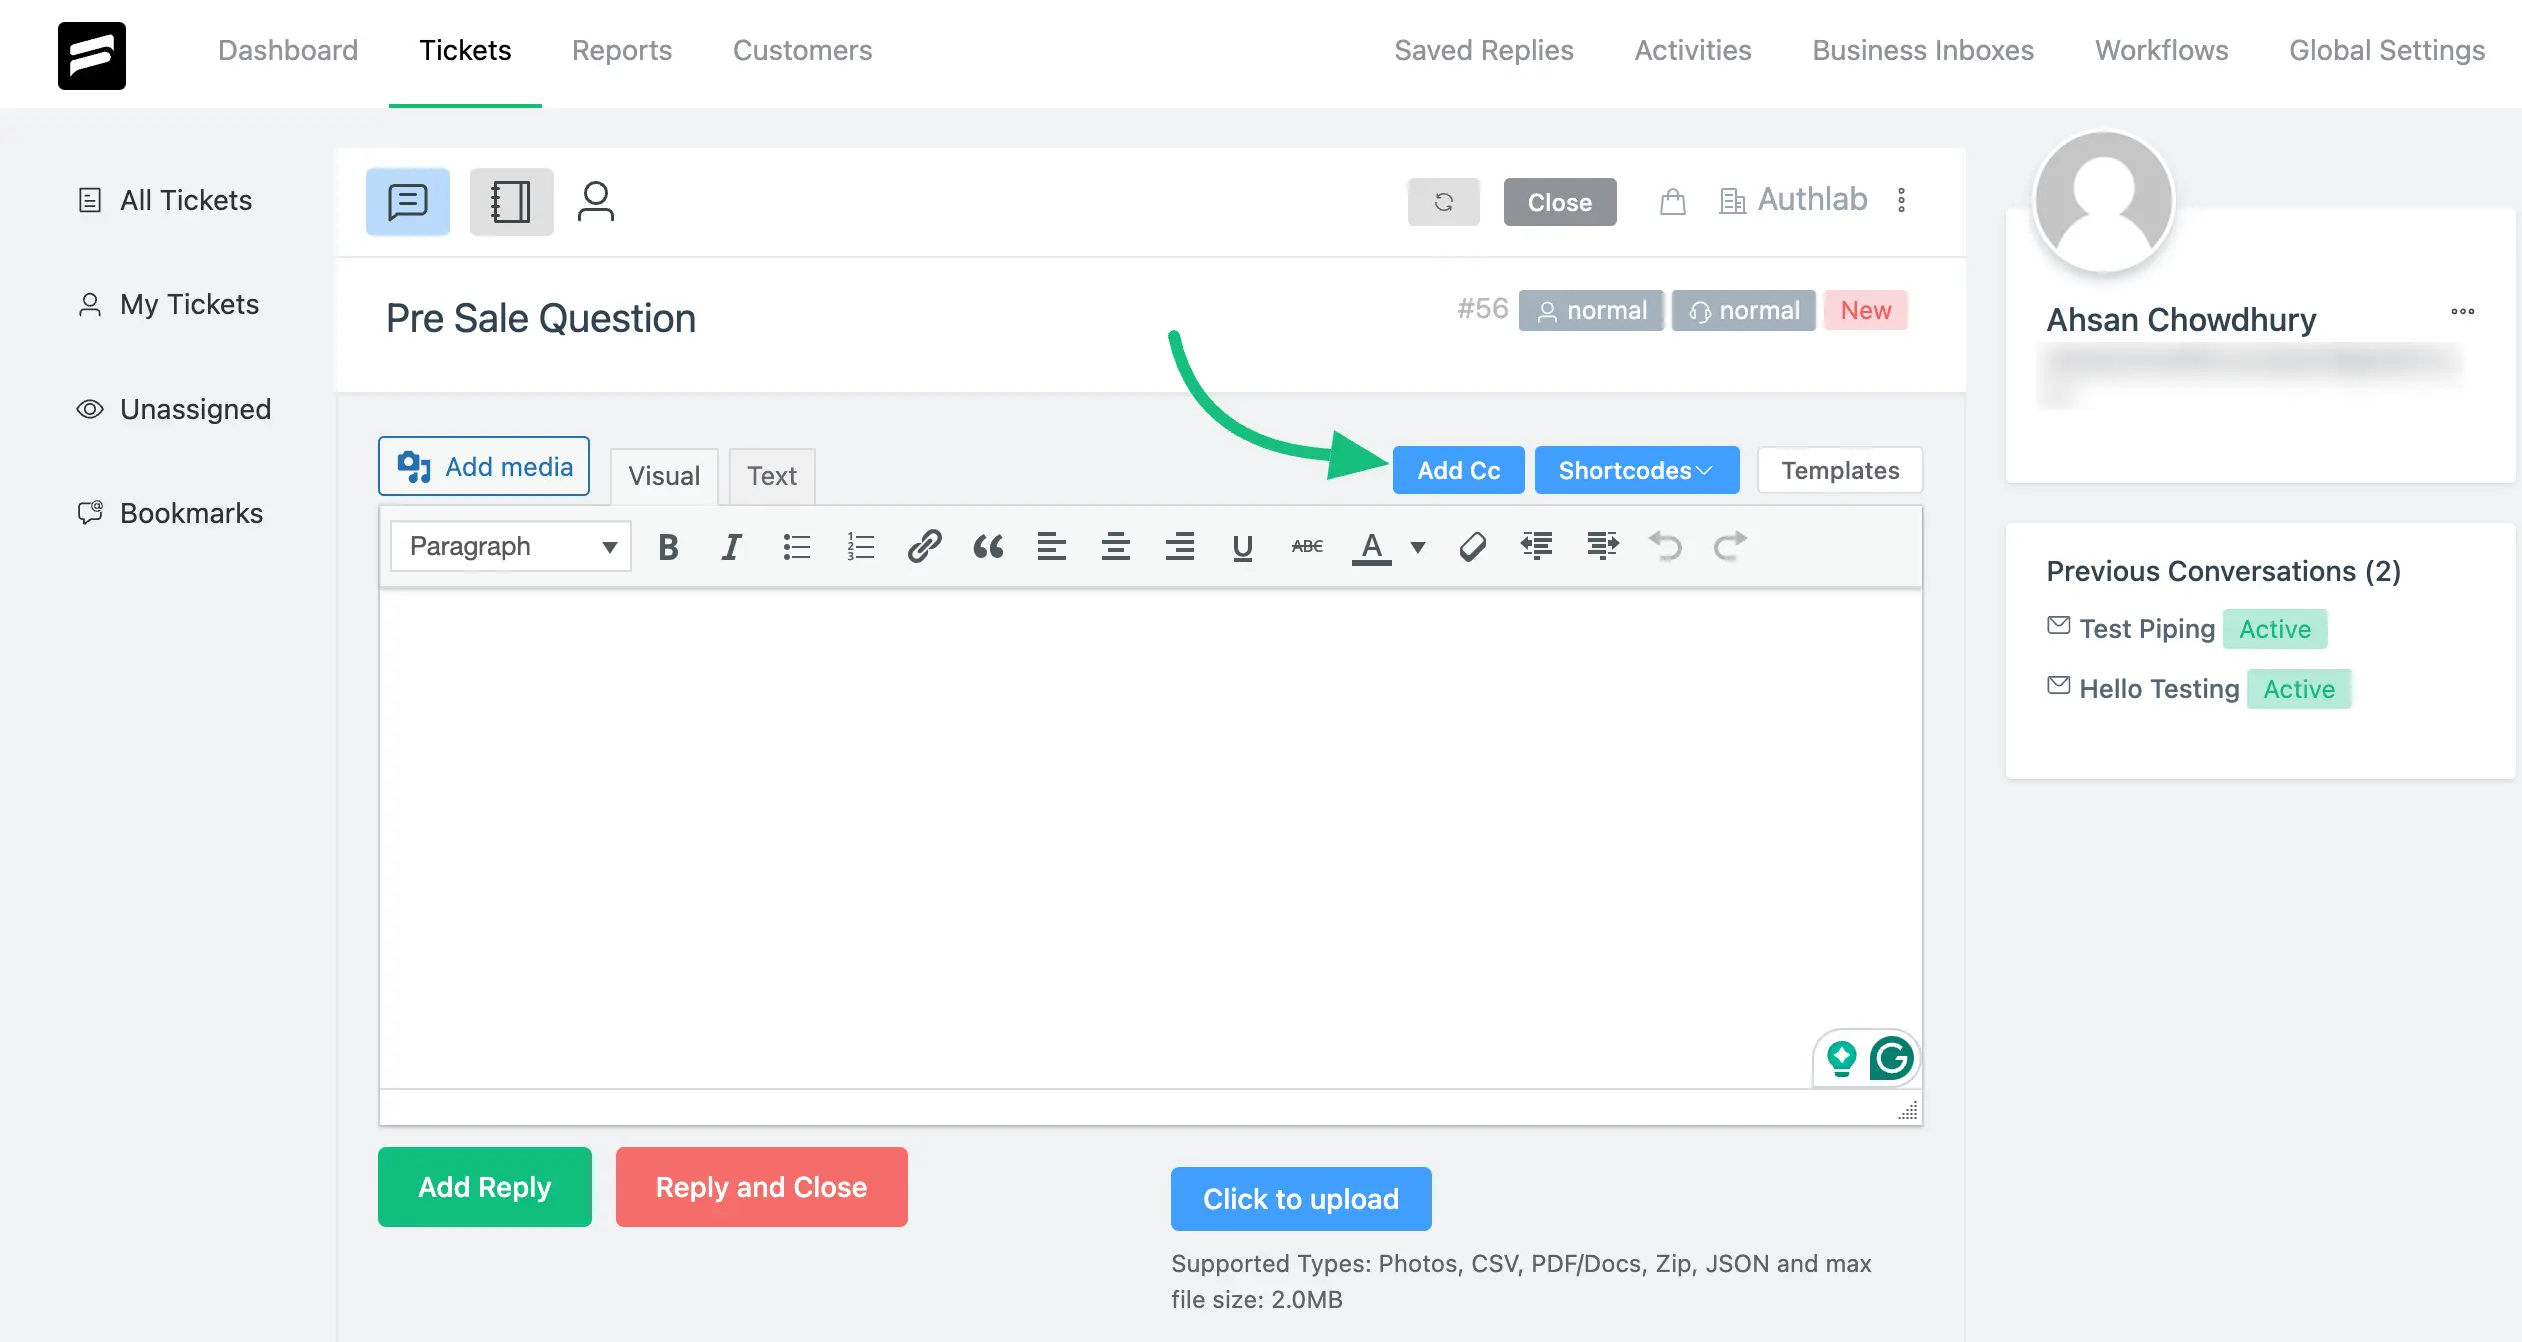The width and height of the screenshot is (2522, 1342).
Task: Open the Templates panel
Action: tap(1840, 468)
